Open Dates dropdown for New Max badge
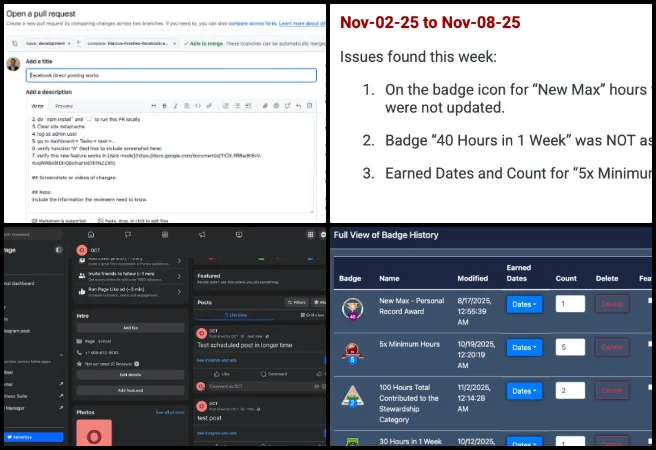The width and height of the screenshot is (656, 450). [524, 304]
